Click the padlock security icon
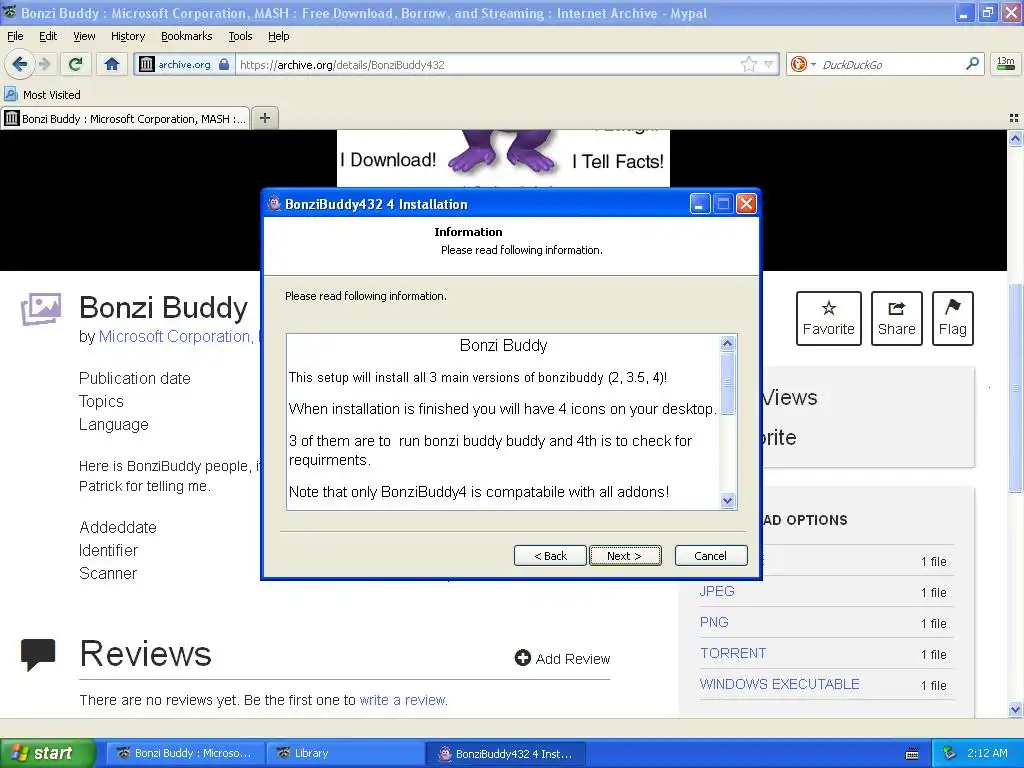Screen dimensions: 1024x768 coord(224,64)
